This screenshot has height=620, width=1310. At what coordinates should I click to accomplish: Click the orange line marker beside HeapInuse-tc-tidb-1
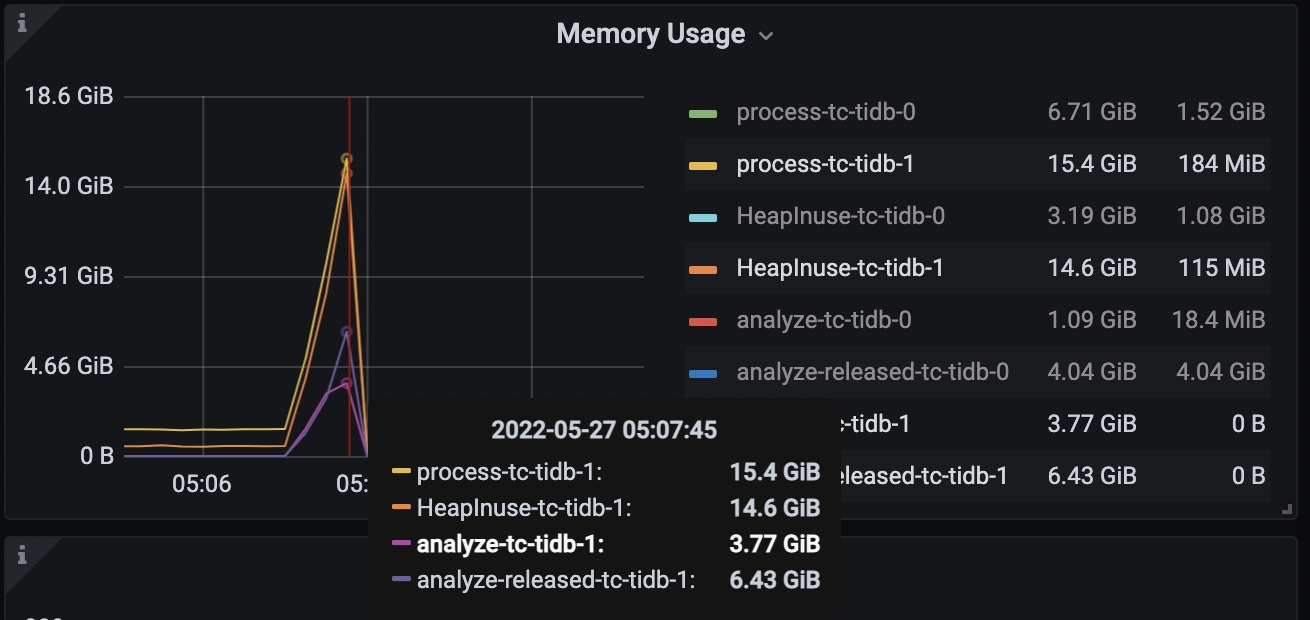click(702, 267)
